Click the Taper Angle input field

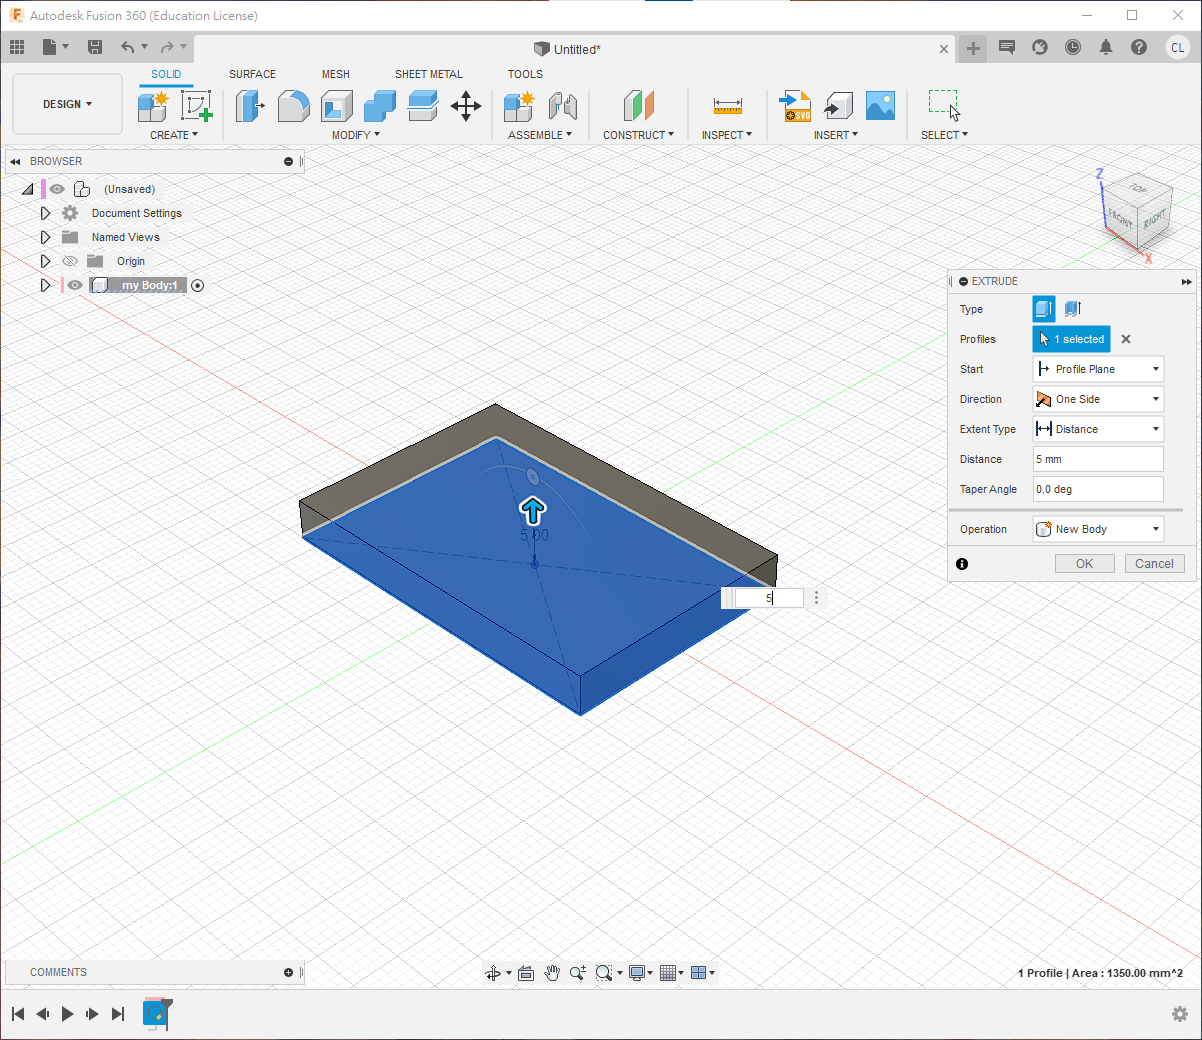click(x=1098, y=489)
